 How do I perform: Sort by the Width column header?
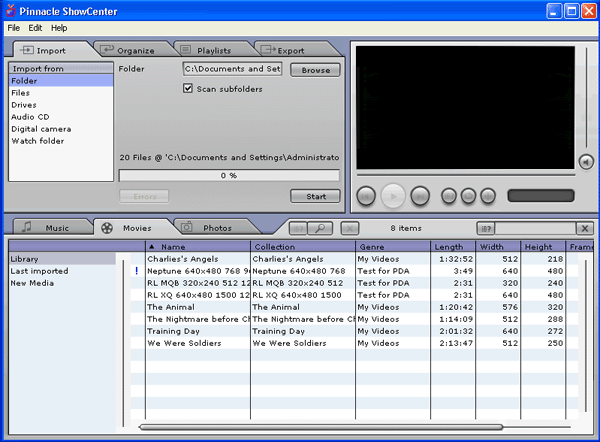(x=498, y=247)
